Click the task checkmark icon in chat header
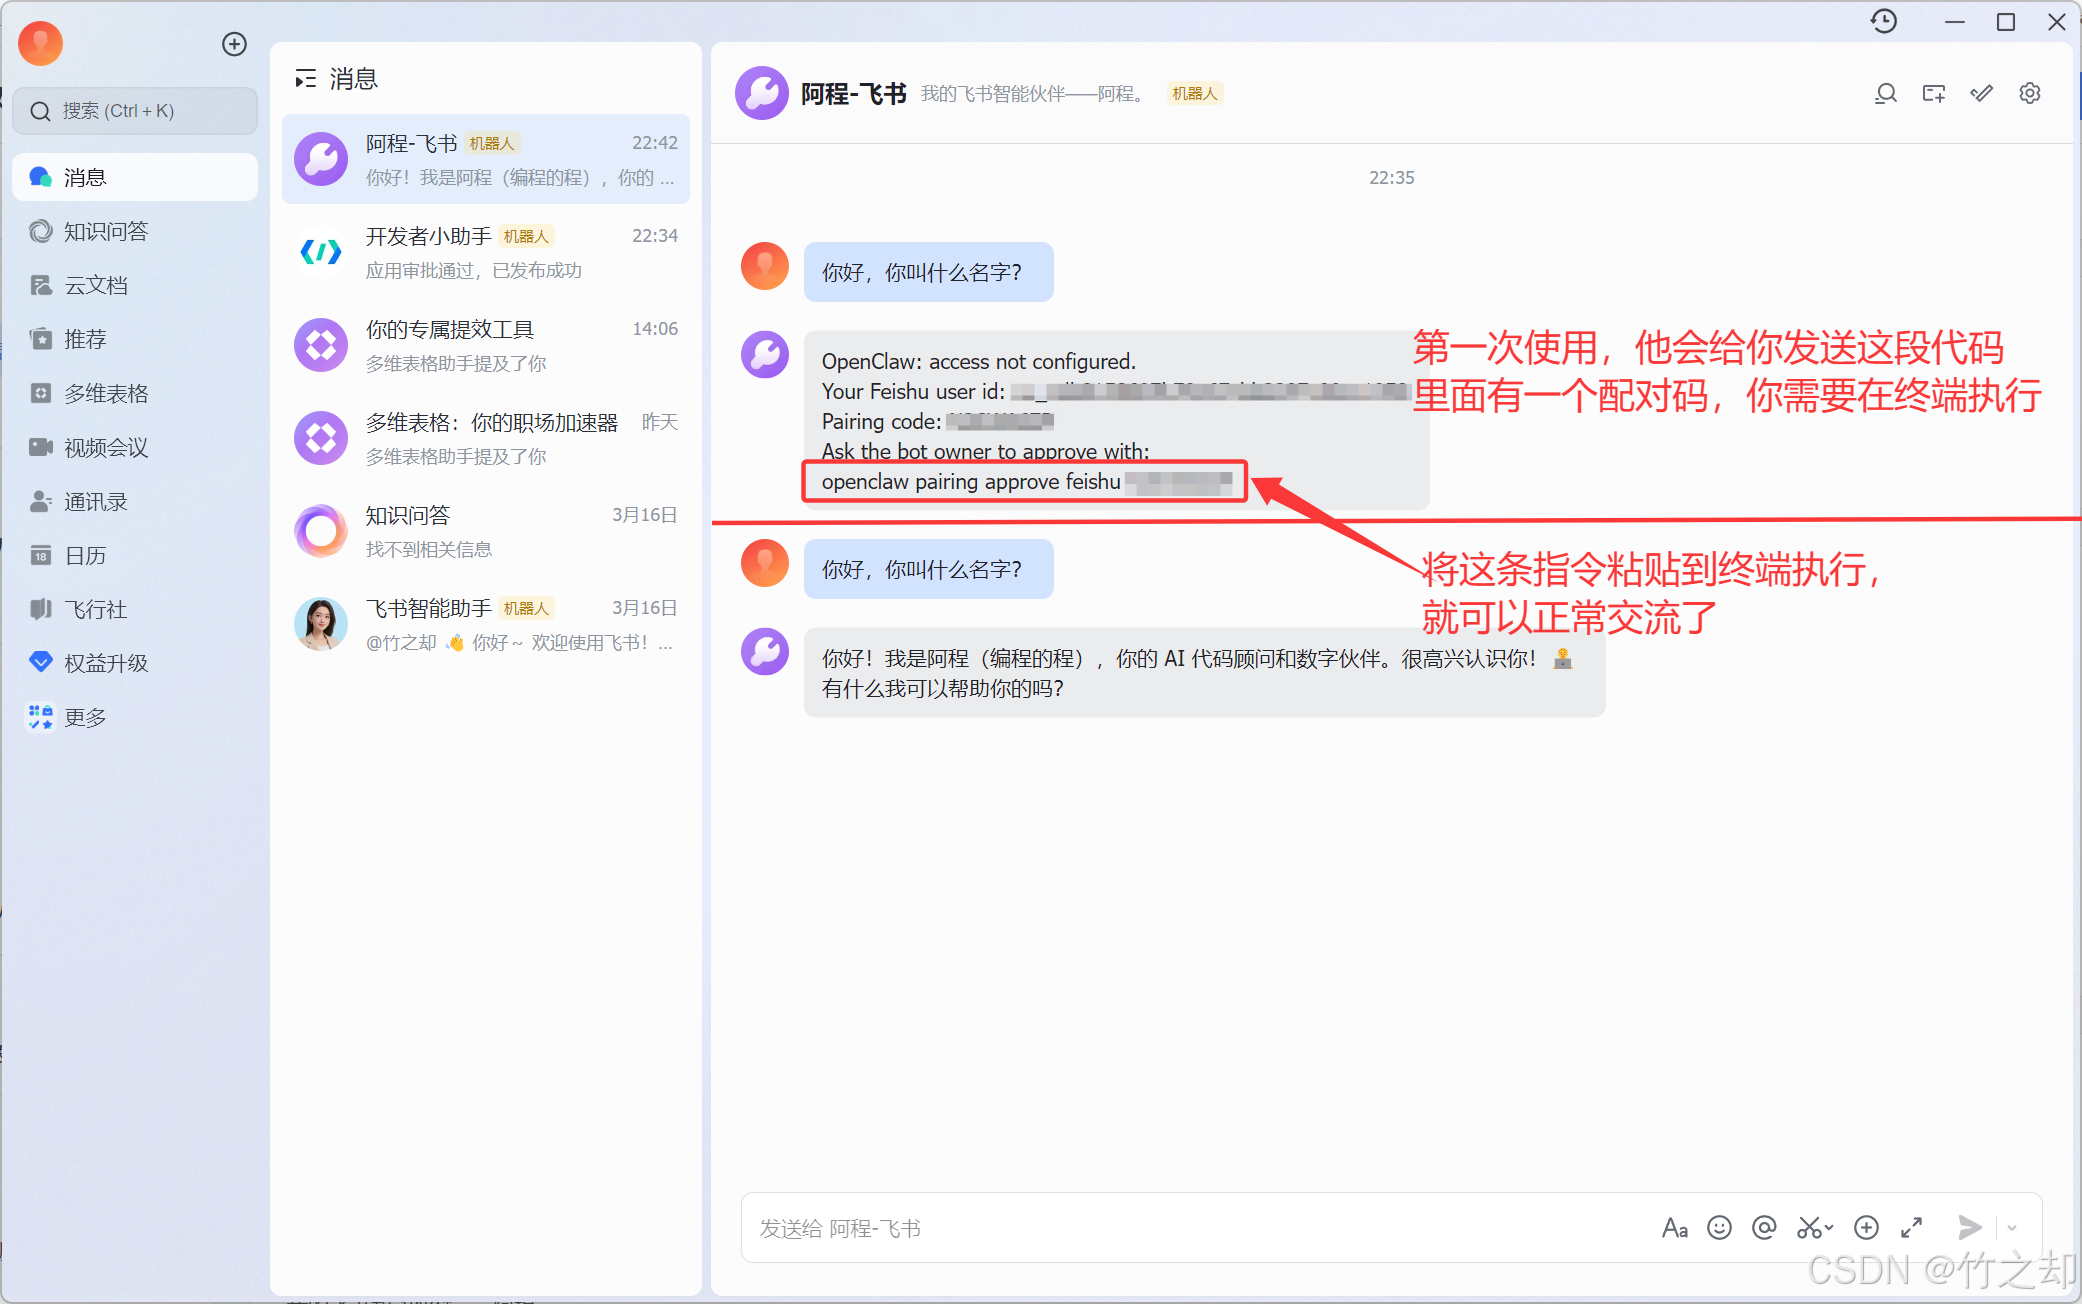This screenshot has width=2082, height=1304. click(1981, 94)
